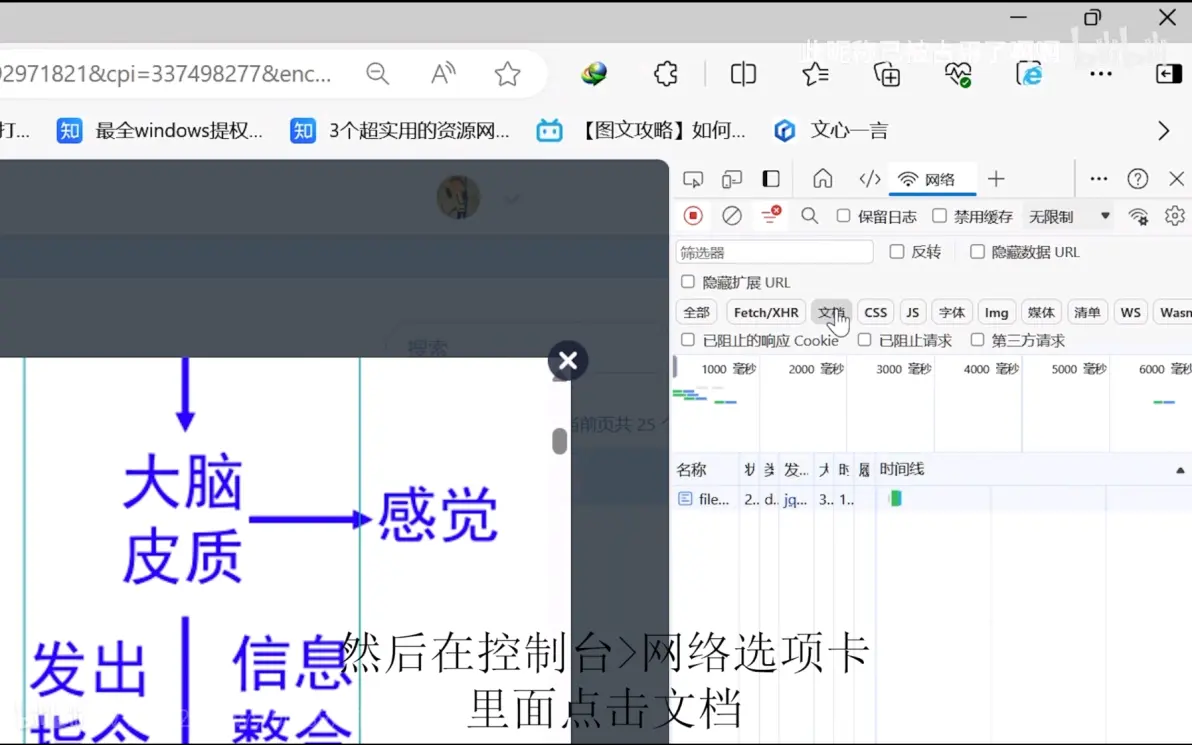This screenshot has width=1192, height=745.
Task: Select the 媒体 filter
Action: (1041, 312)
